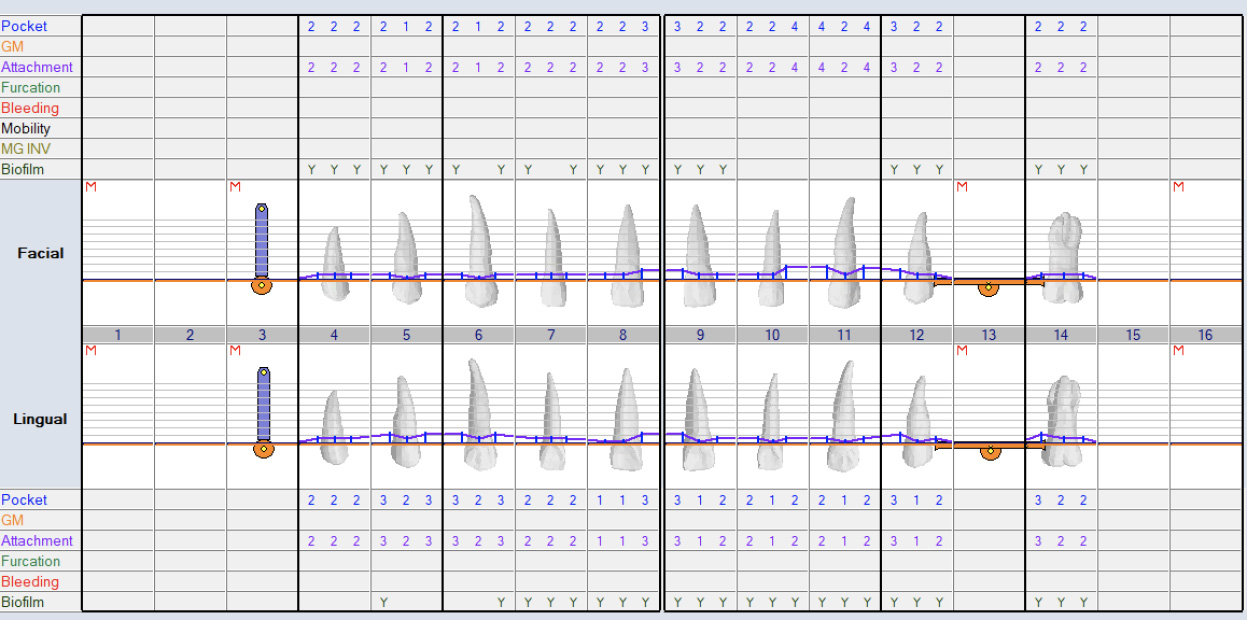This screenshot has height=620, width=1247.
Task: Select the top Pocket row label
Action: [x=24, y=26]
